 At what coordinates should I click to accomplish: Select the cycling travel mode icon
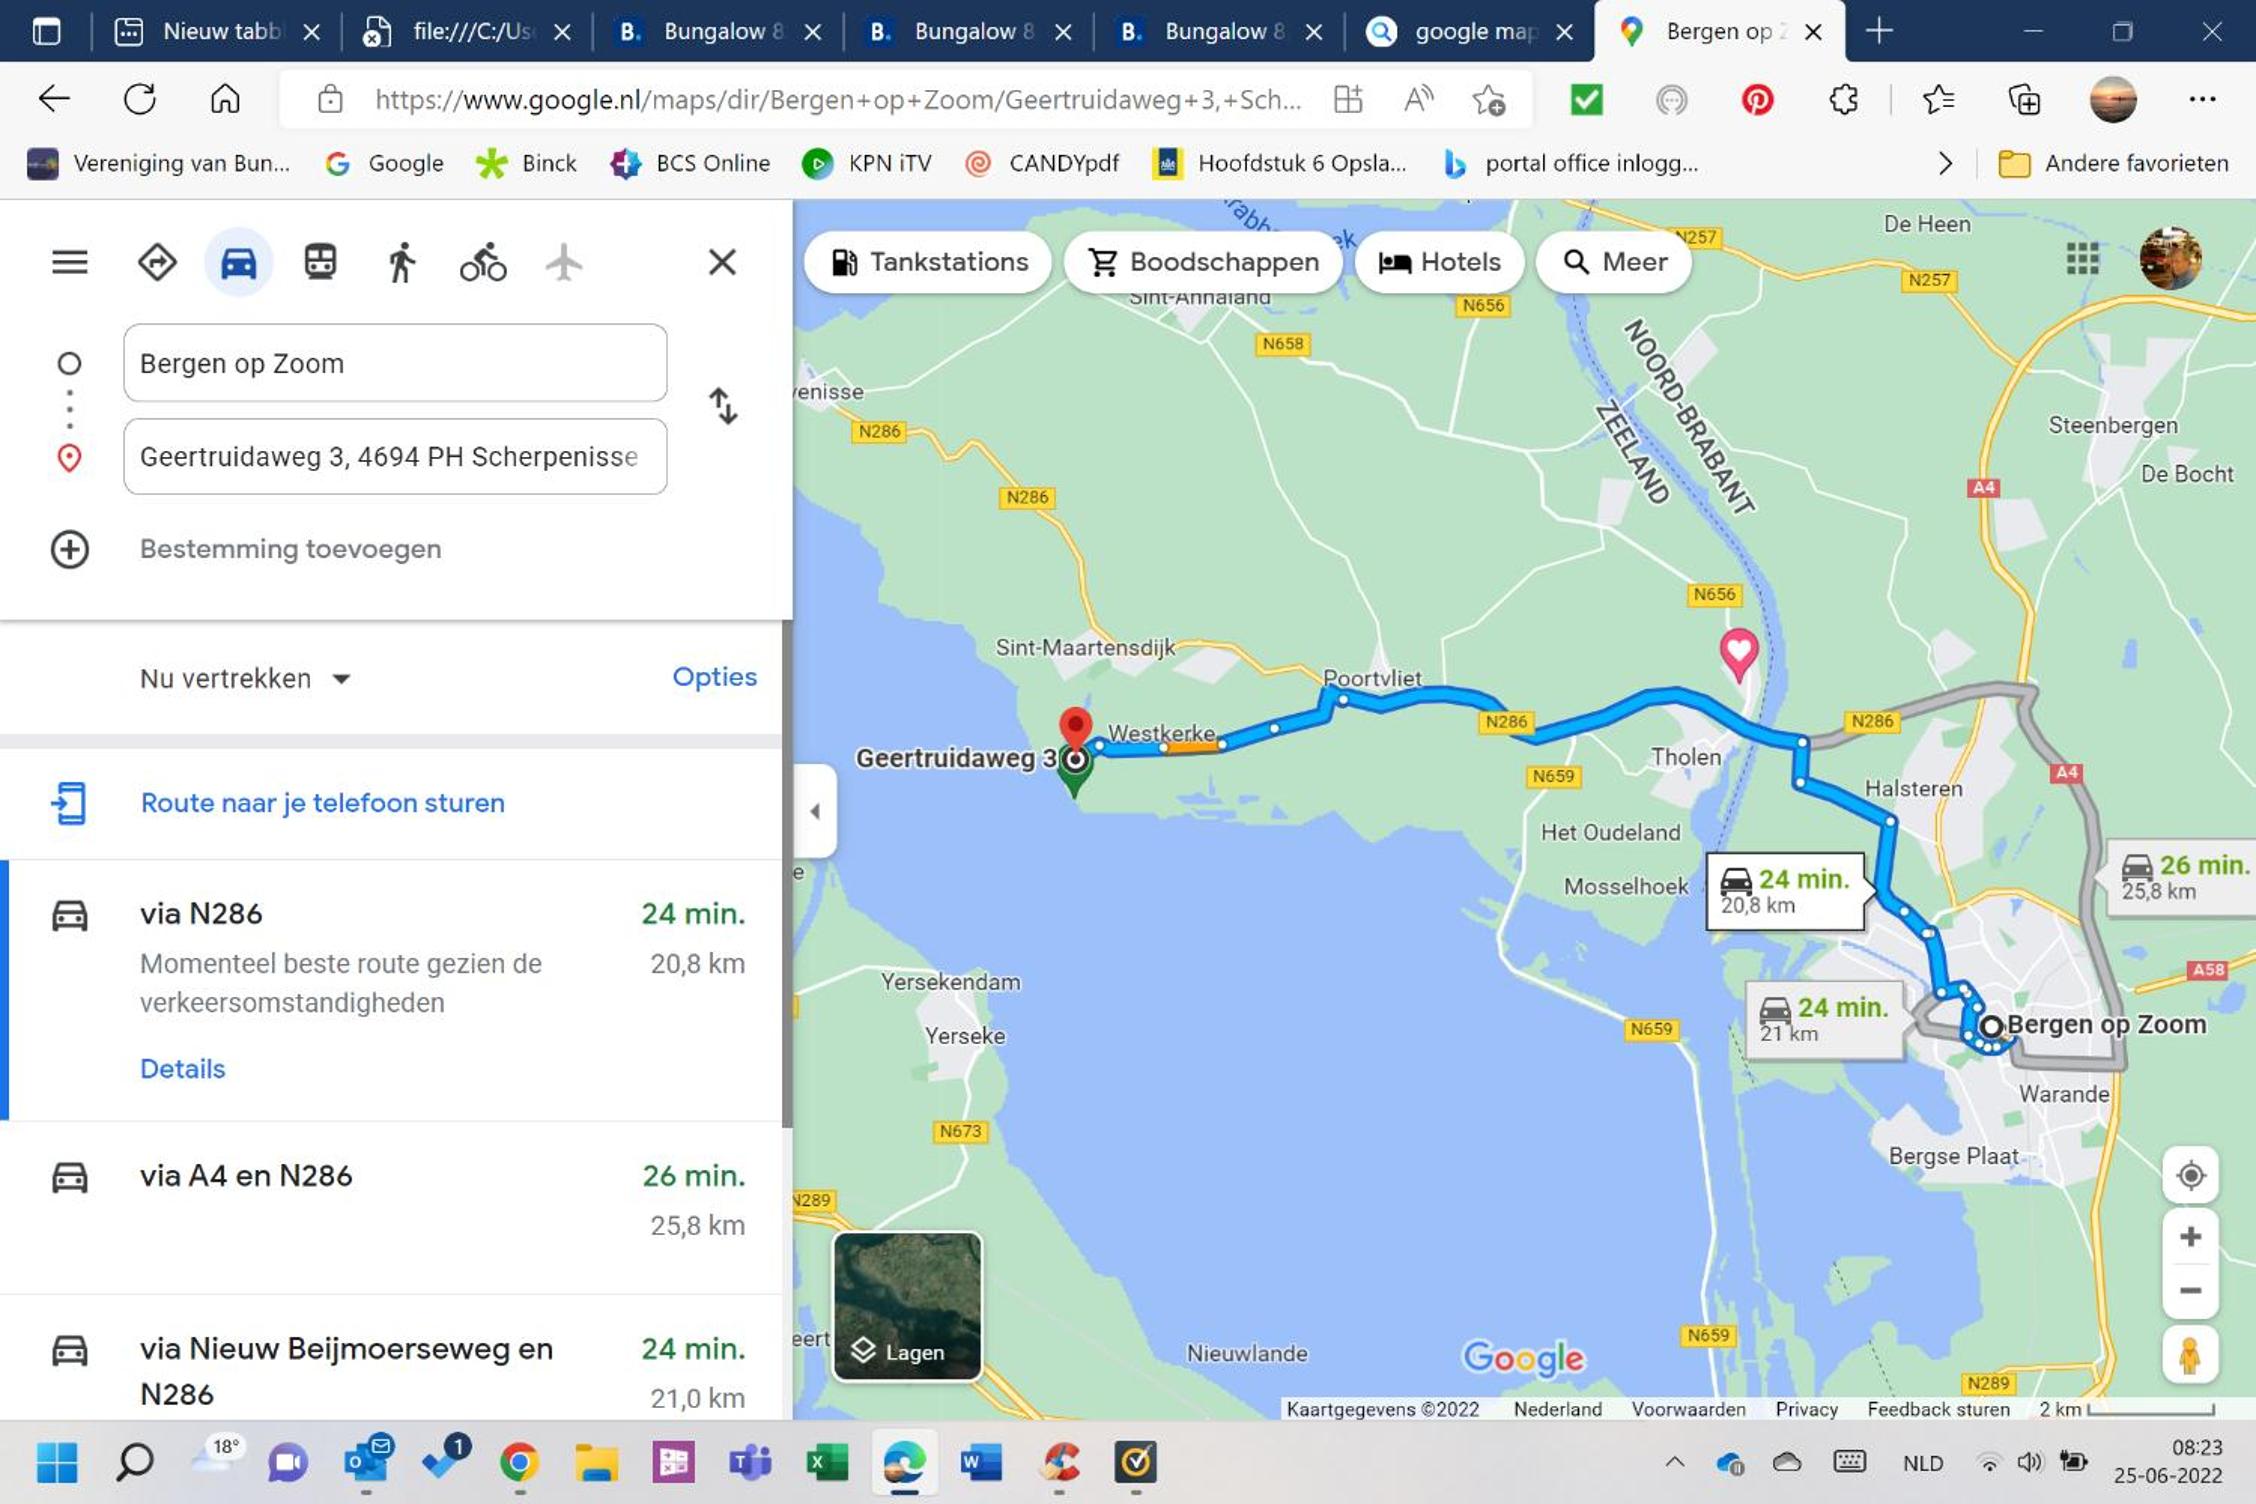tap(483, 263)
